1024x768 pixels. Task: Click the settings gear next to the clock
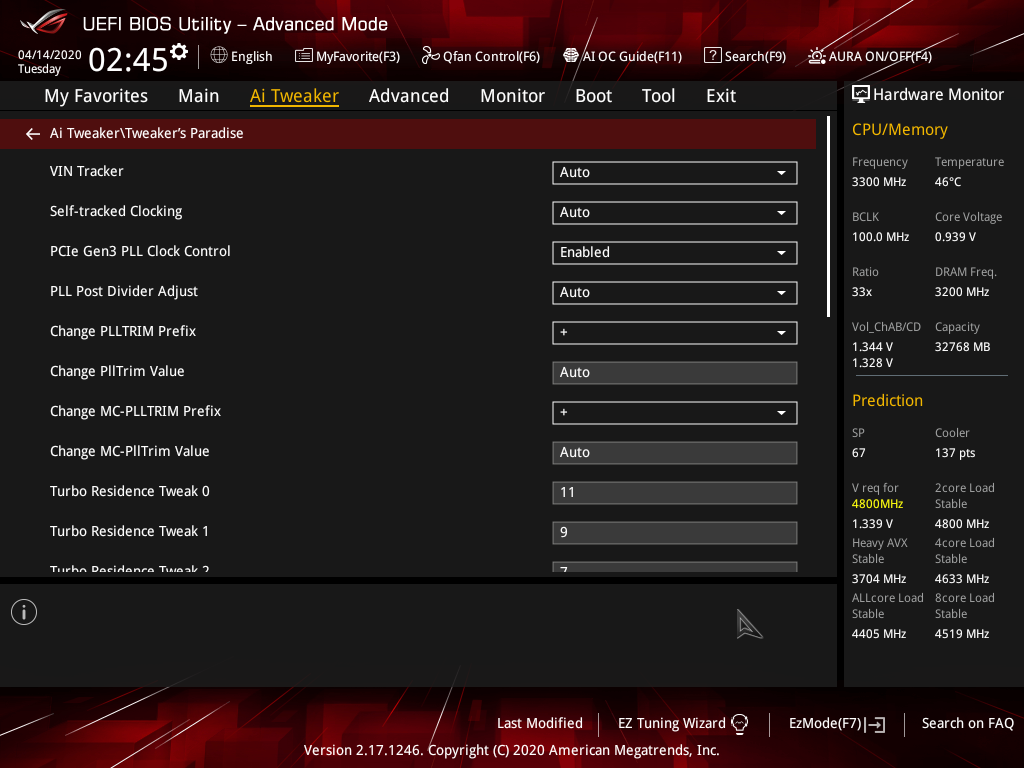pyautogui.click(x=179, y=52)
